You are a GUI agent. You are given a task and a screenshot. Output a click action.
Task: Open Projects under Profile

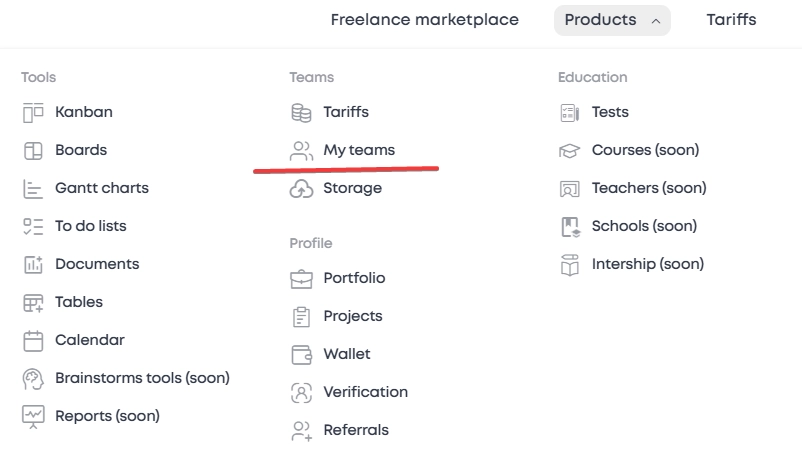point(352,316)
